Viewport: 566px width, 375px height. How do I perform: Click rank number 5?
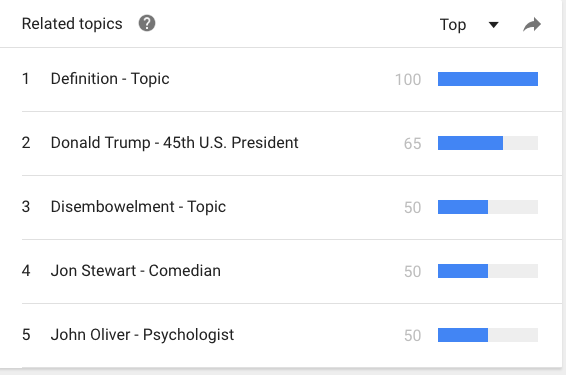point(26,335)
